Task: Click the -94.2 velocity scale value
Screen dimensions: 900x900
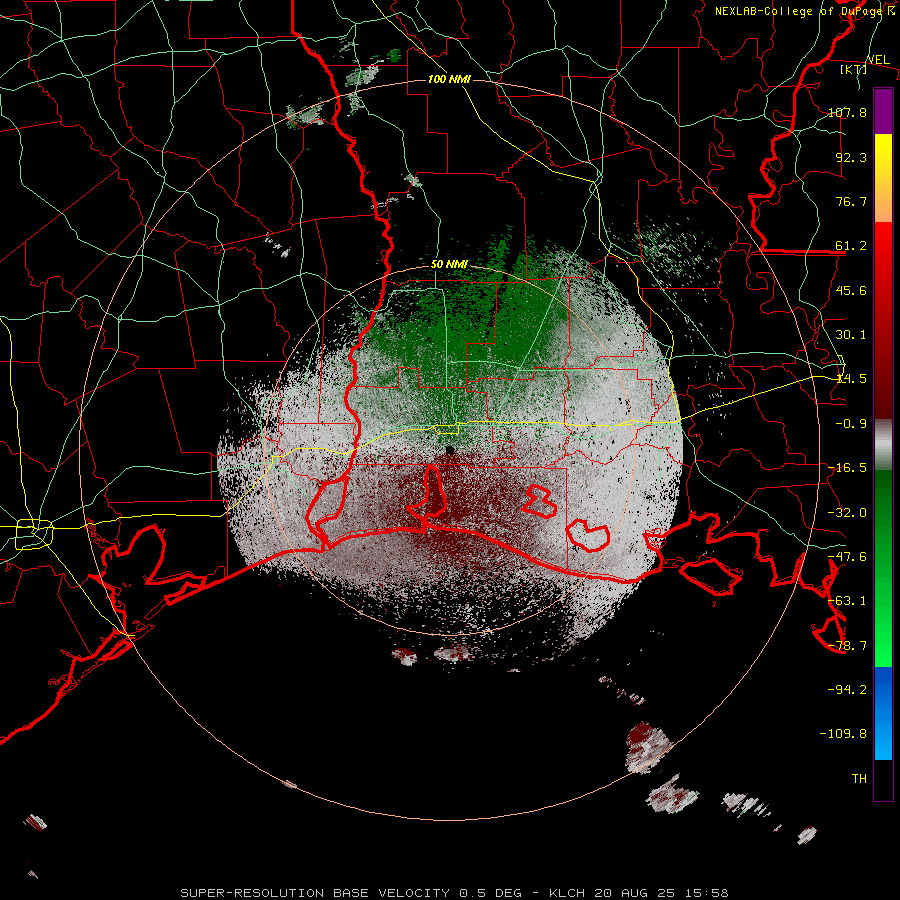Action: 847,689
